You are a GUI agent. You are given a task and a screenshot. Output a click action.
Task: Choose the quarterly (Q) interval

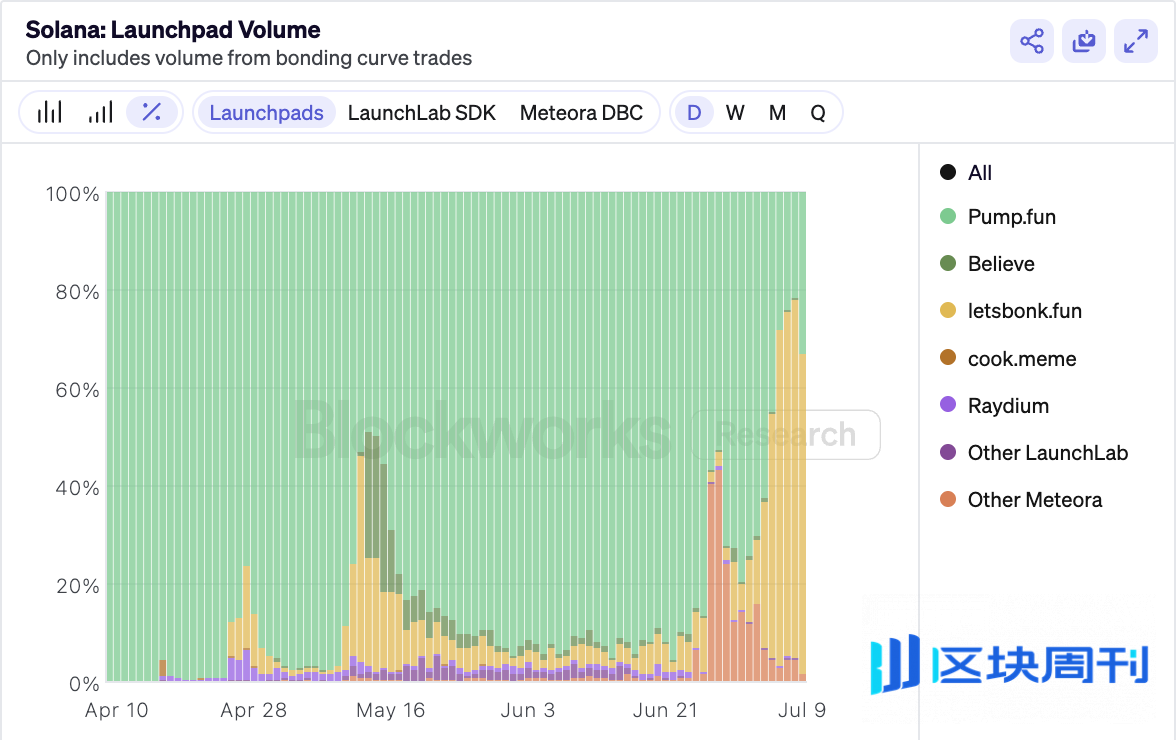point(818,112)
